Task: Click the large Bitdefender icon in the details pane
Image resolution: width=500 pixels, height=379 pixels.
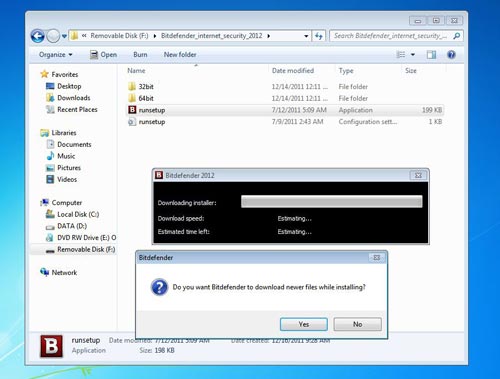Action: (51, 346)
